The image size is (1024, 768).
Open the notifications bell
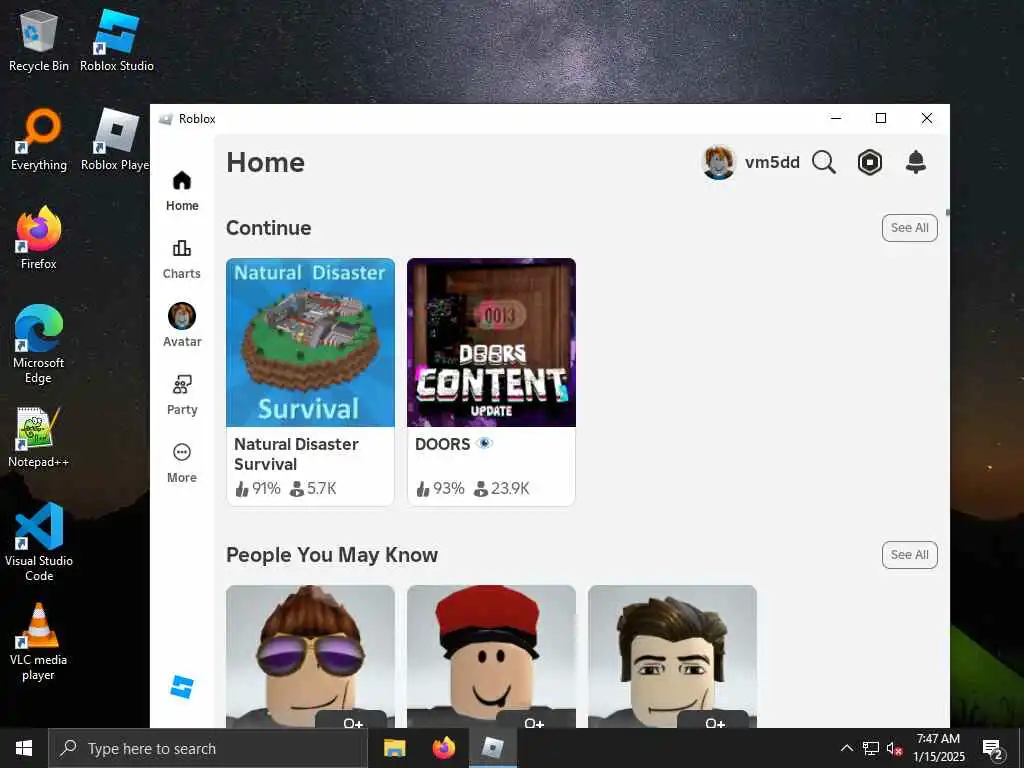(916, 162)
